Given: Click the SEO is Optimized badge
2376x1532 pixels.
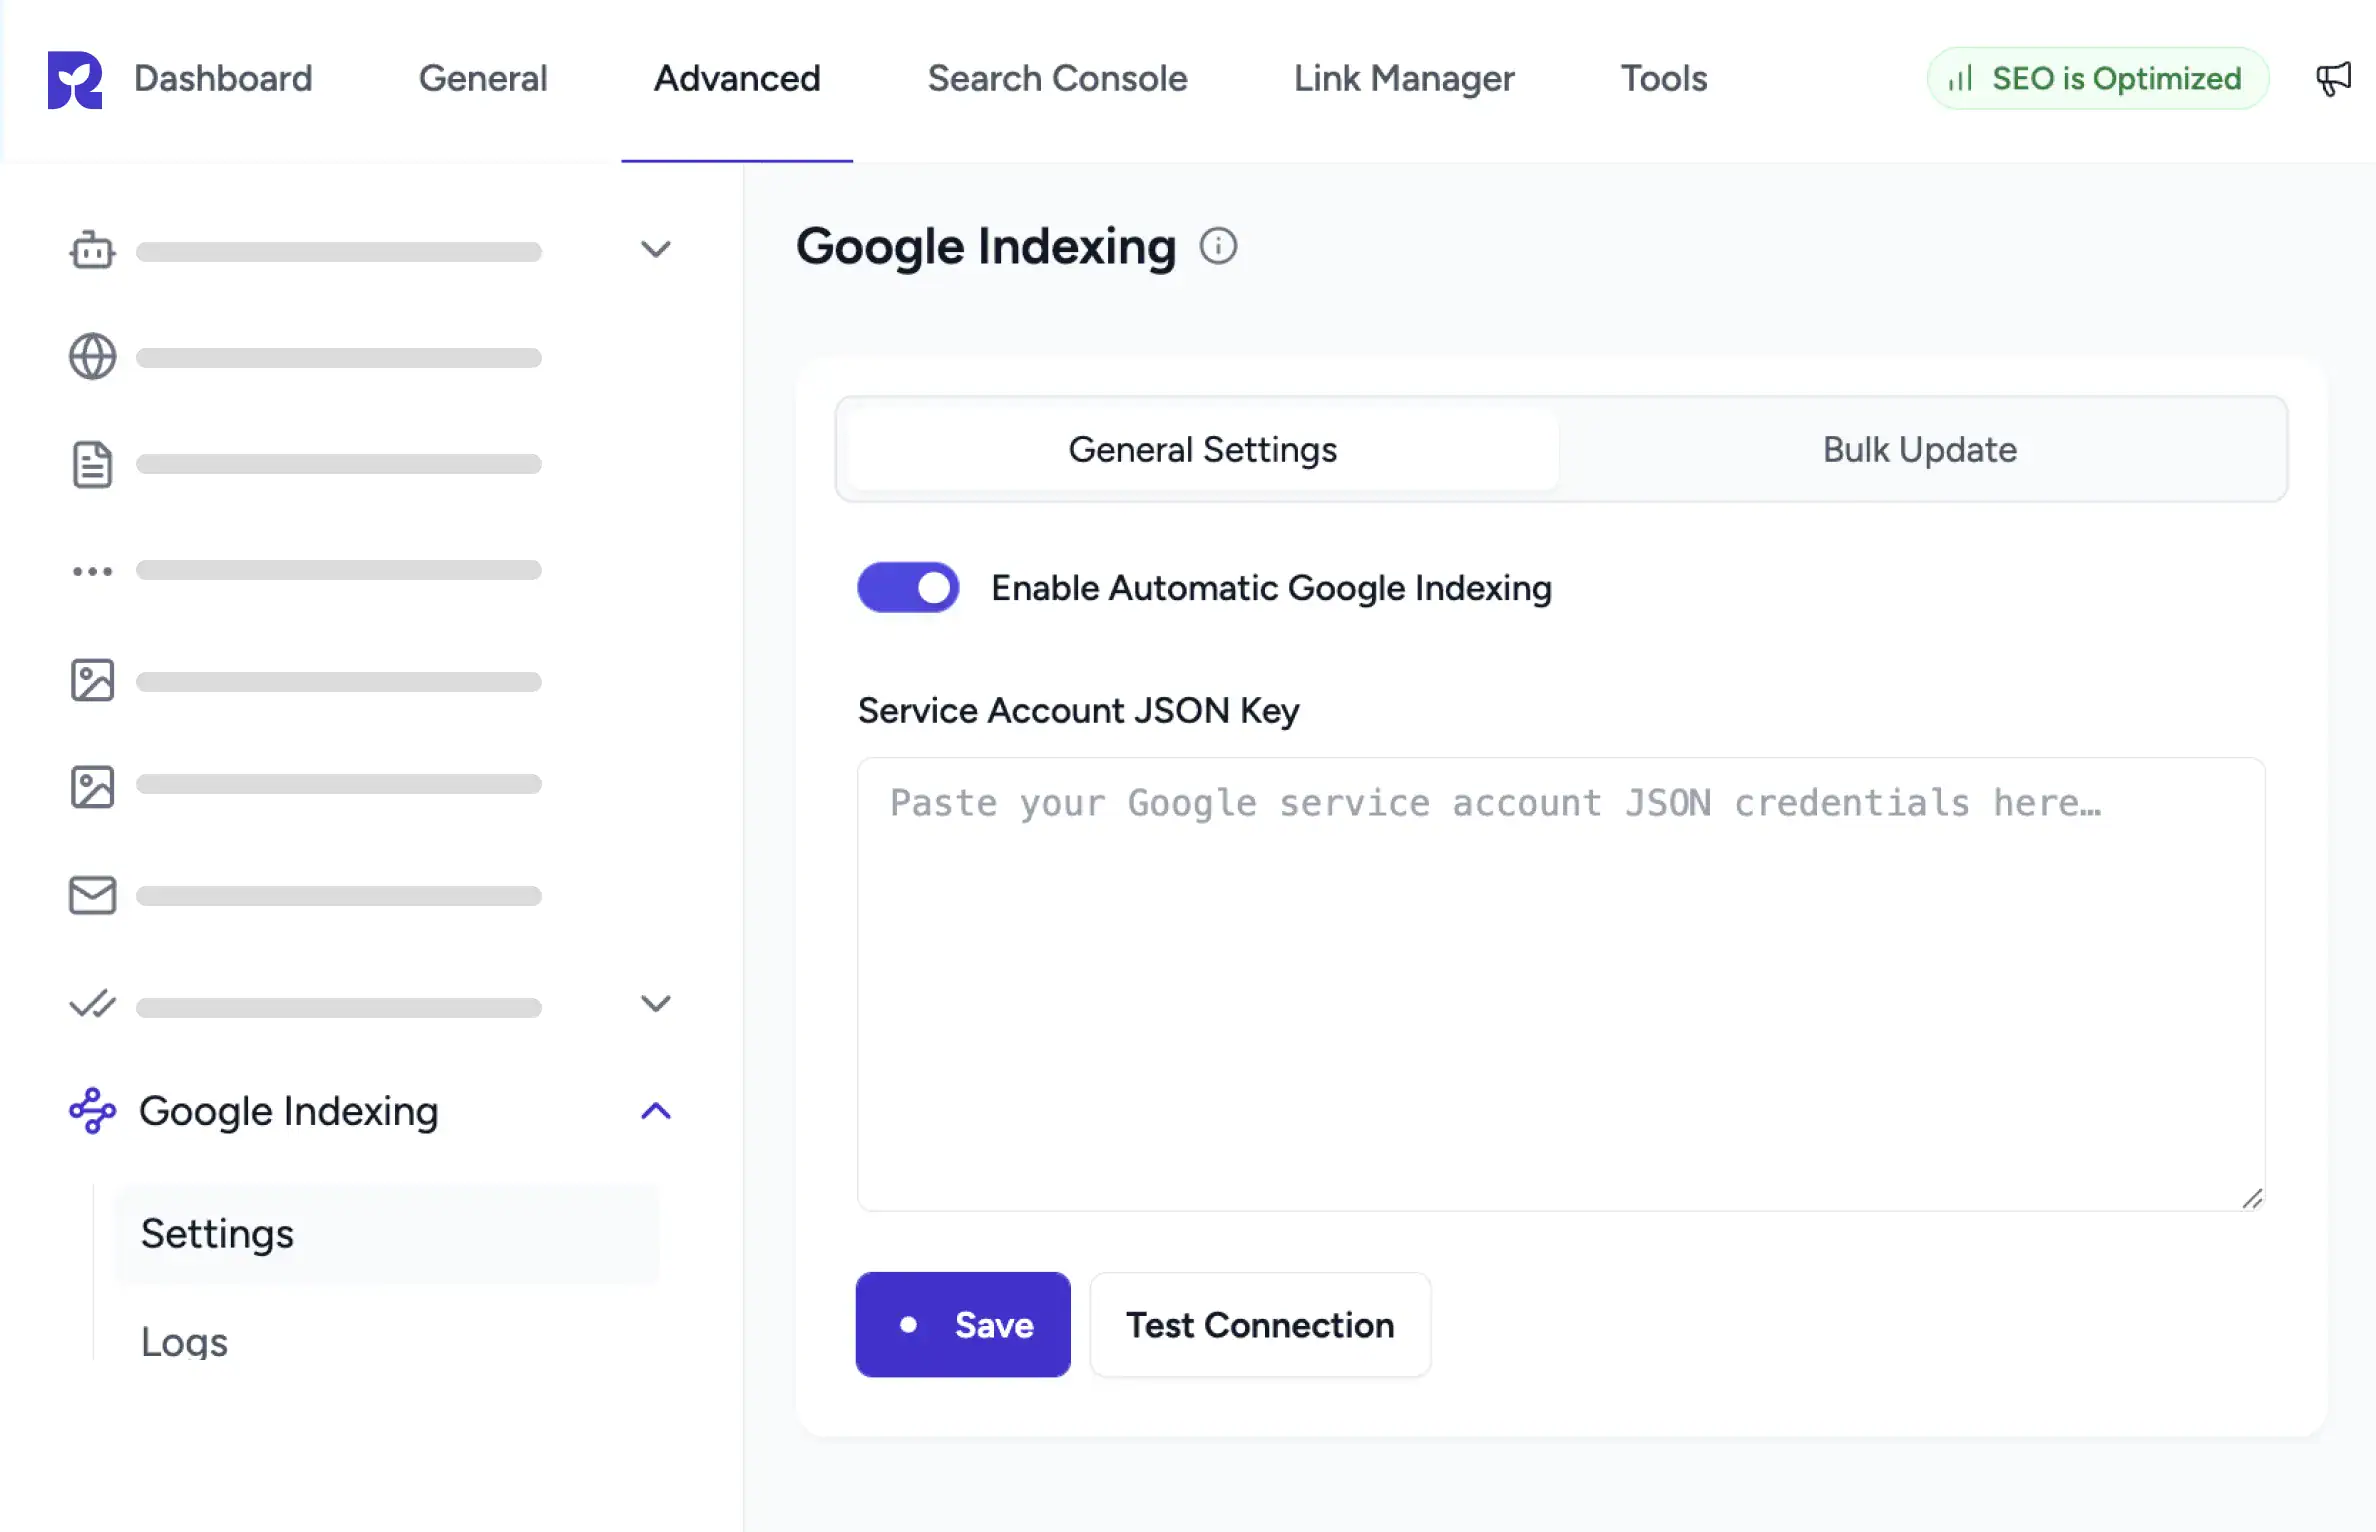Looking at the screenshot, I should pyautogui.click(x=2097, y=78).
